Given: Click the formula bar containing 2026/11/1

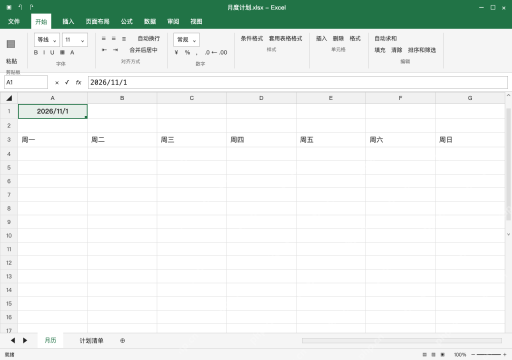Looking at the screenshot, I should point(298,82).
